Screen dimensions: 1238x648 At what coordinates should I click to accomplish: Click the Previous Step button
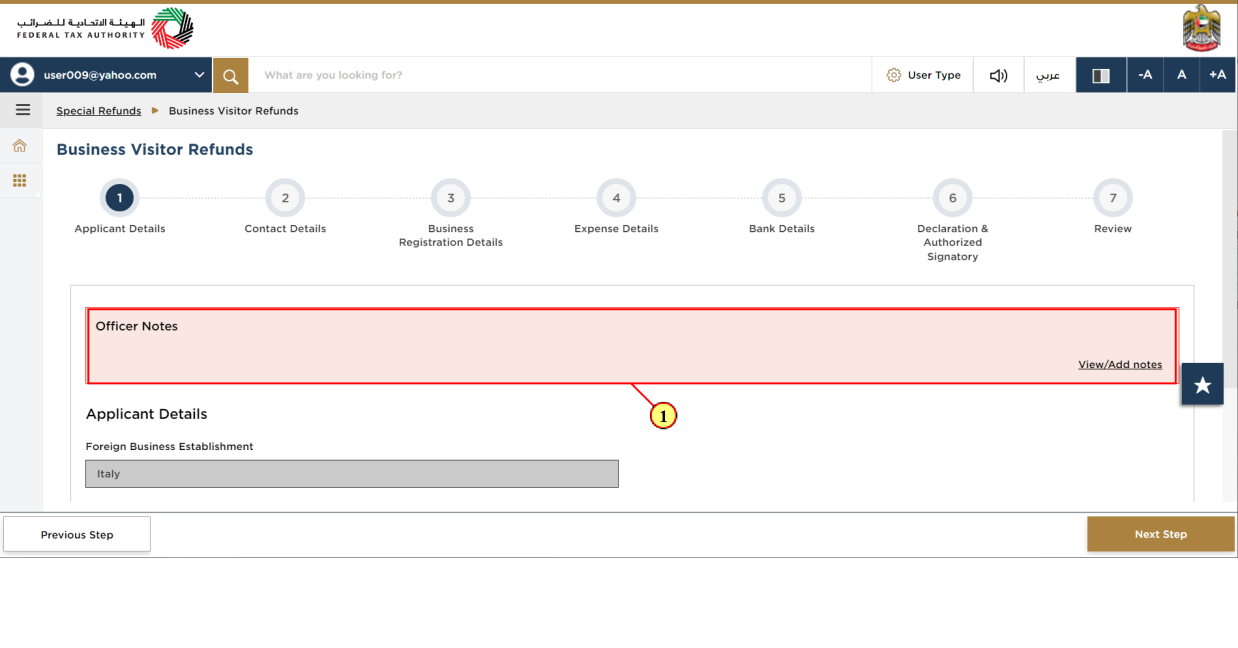pyautogui.click(x=77, y=535)
